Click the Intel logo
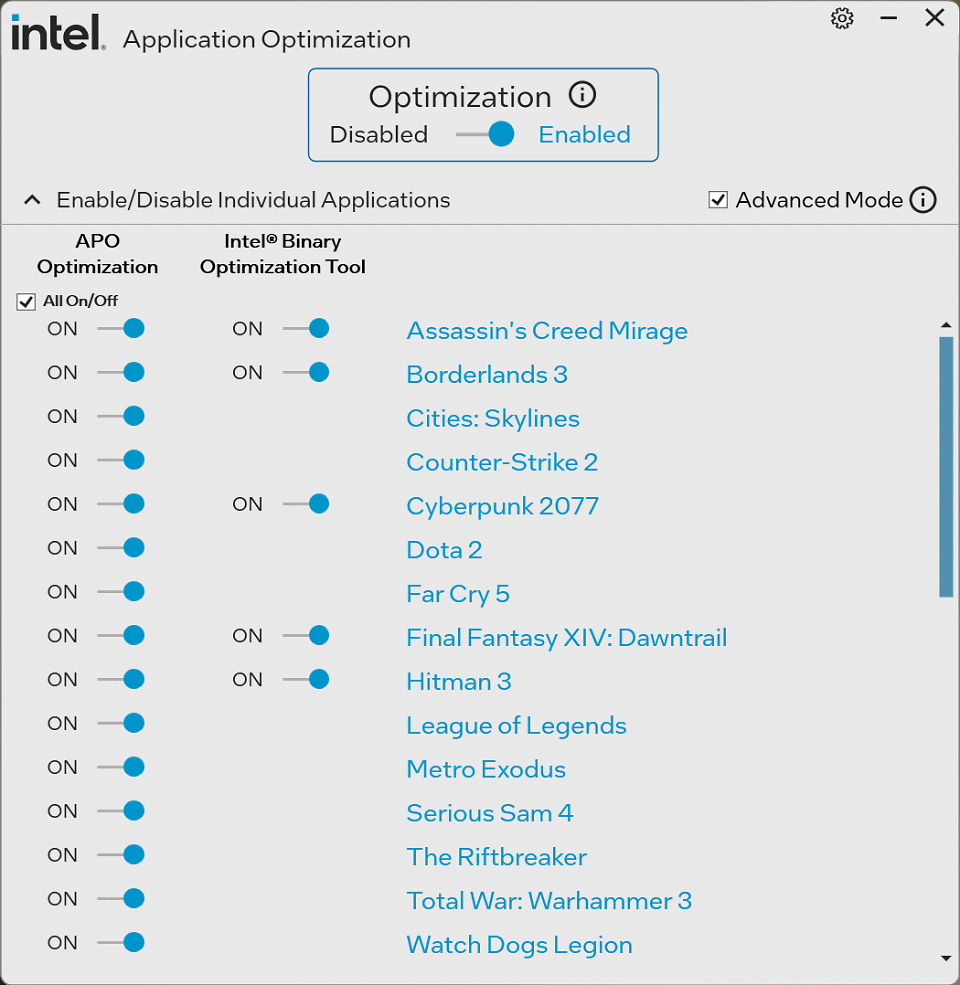Screen dimensions: 960x985 [x=58, y=33]
